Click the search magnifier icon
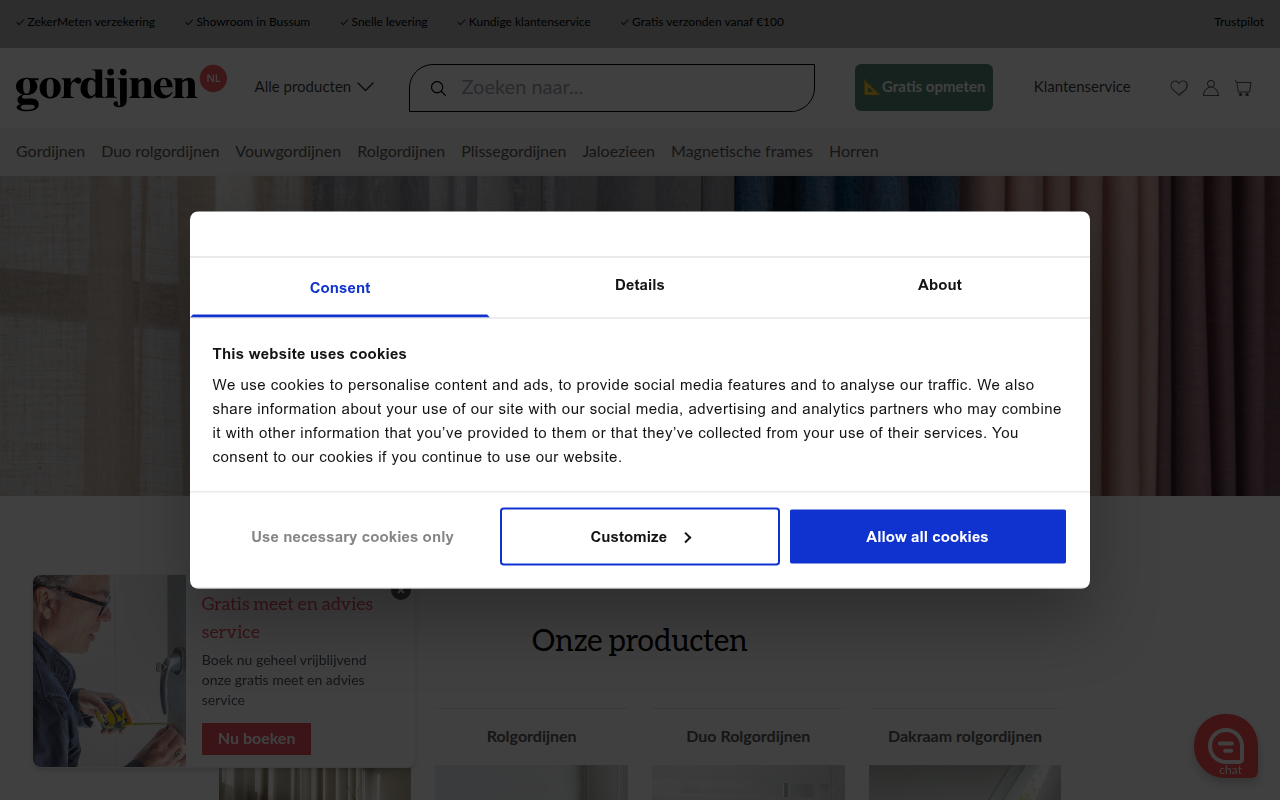 [x=438, y=88]
